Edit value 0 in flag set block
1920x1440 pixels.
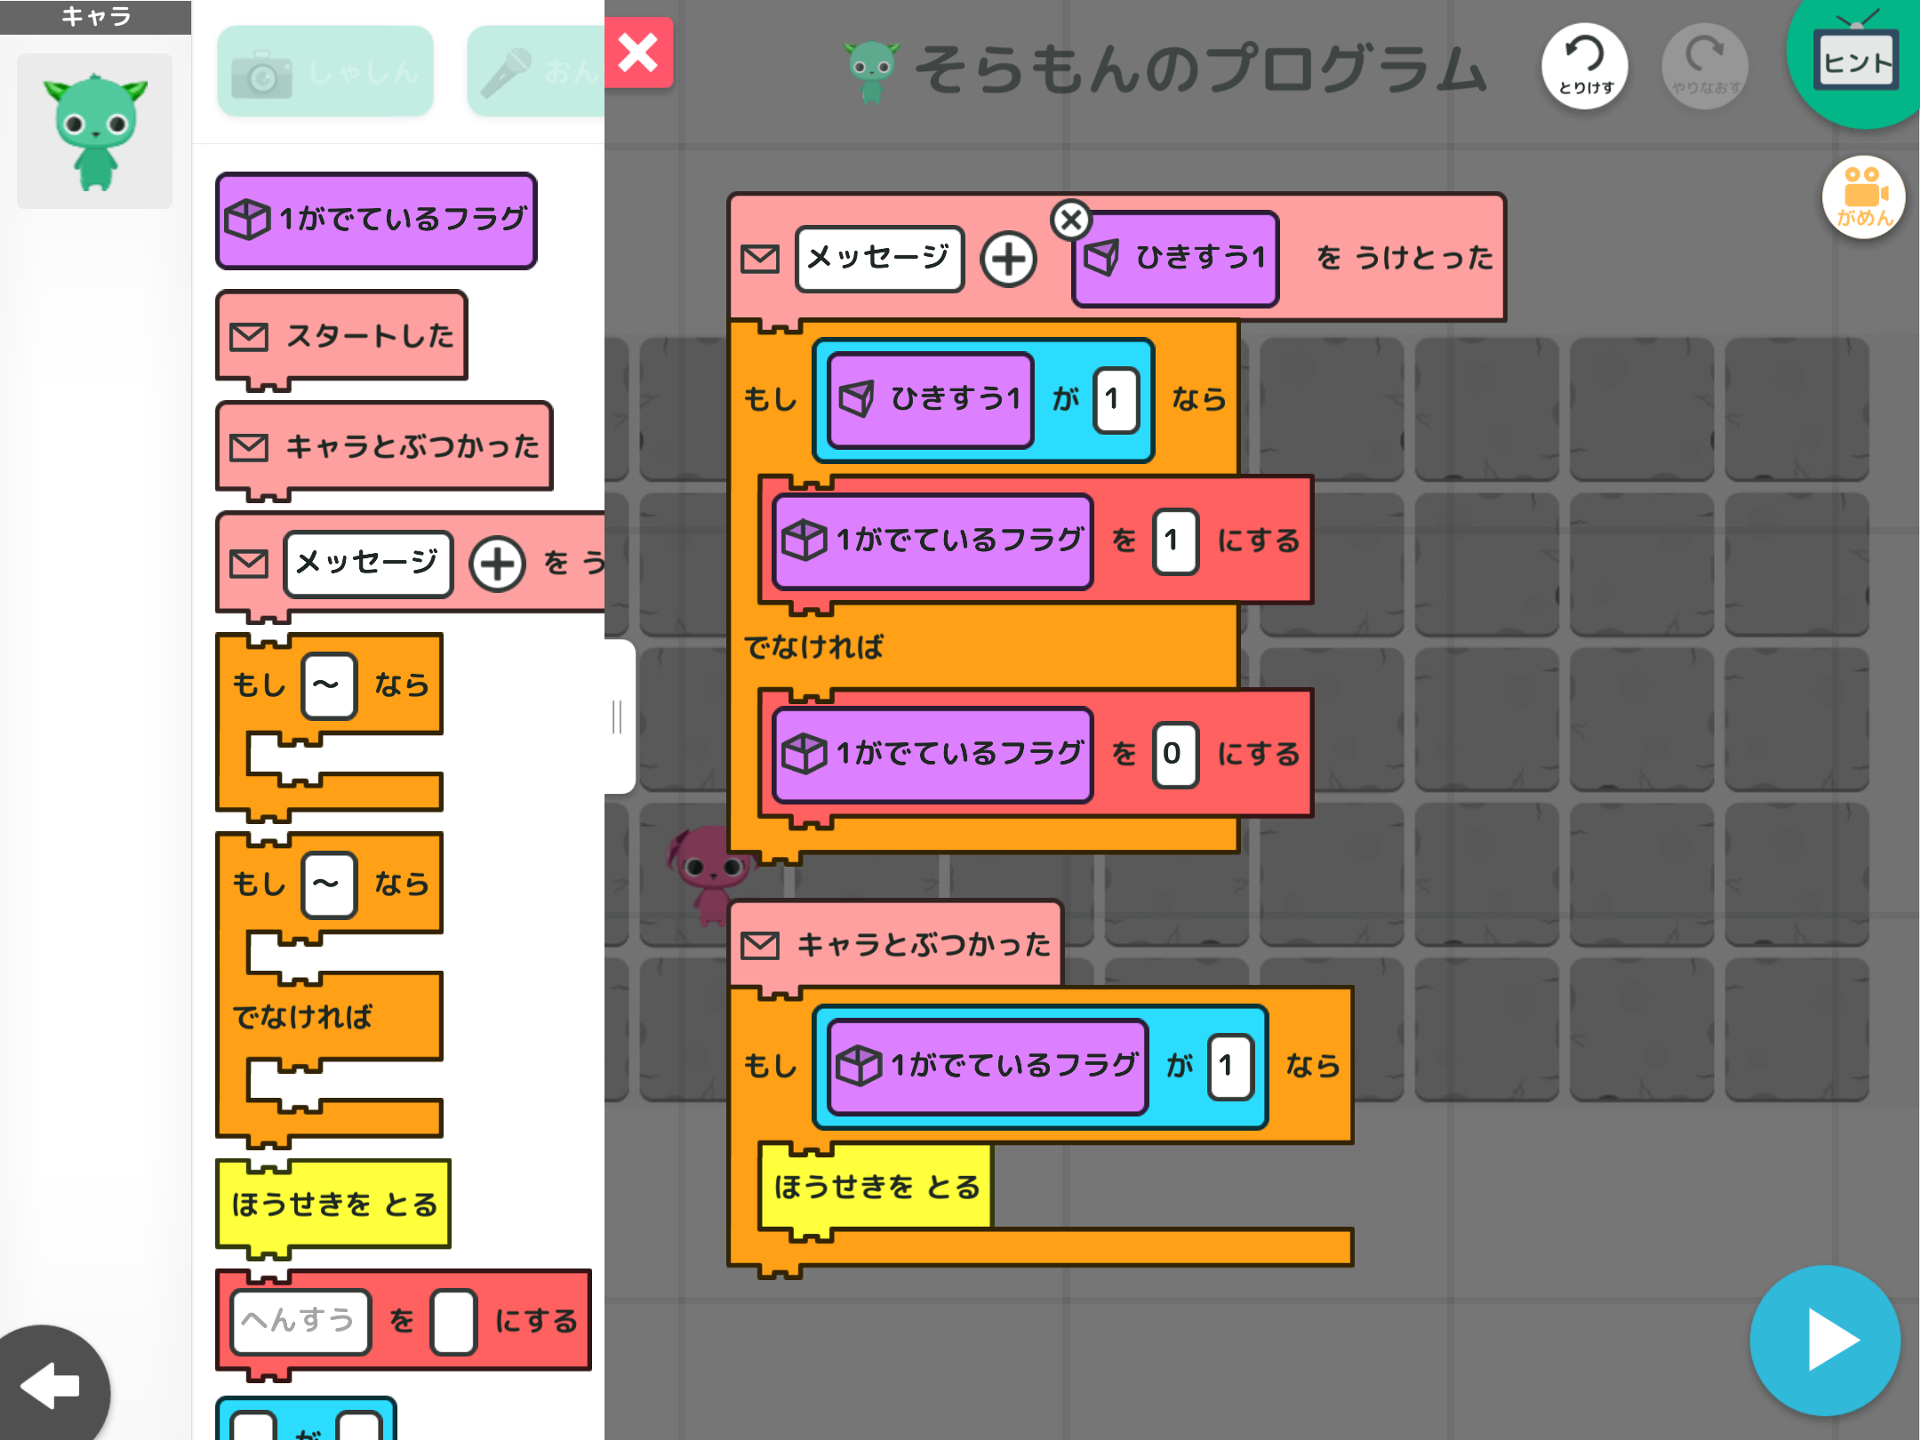[x=1173, y=754]
